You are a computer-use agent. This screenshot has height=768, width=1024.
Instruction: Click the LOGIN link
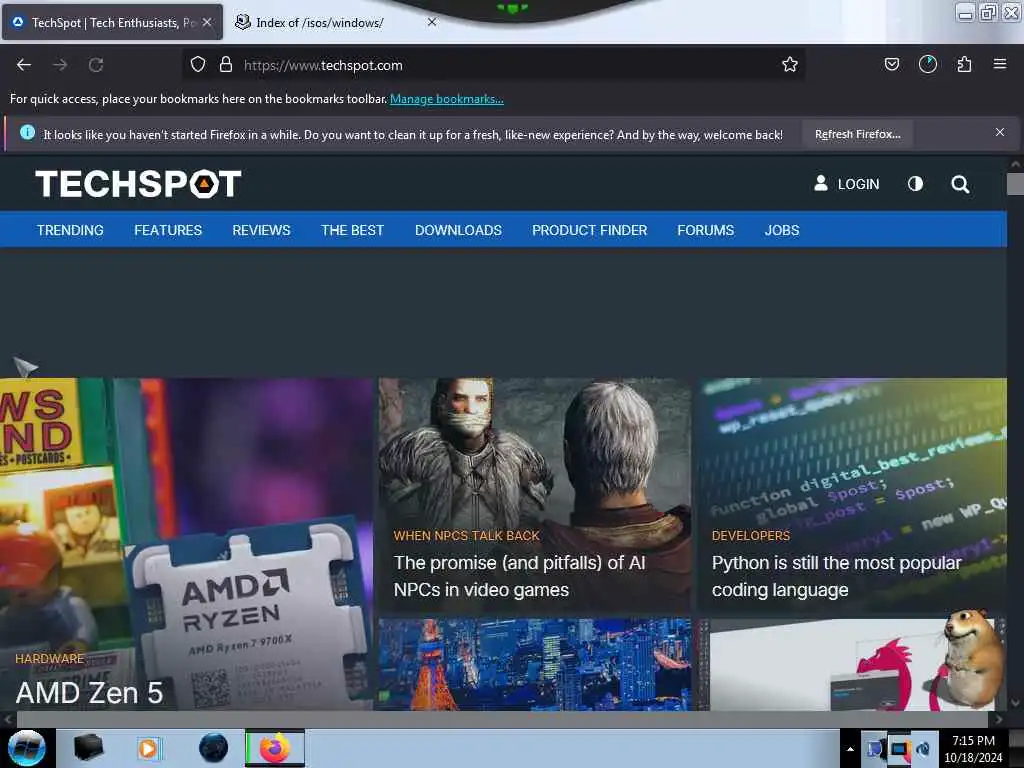pyautogui.click(x=858, y=185)
